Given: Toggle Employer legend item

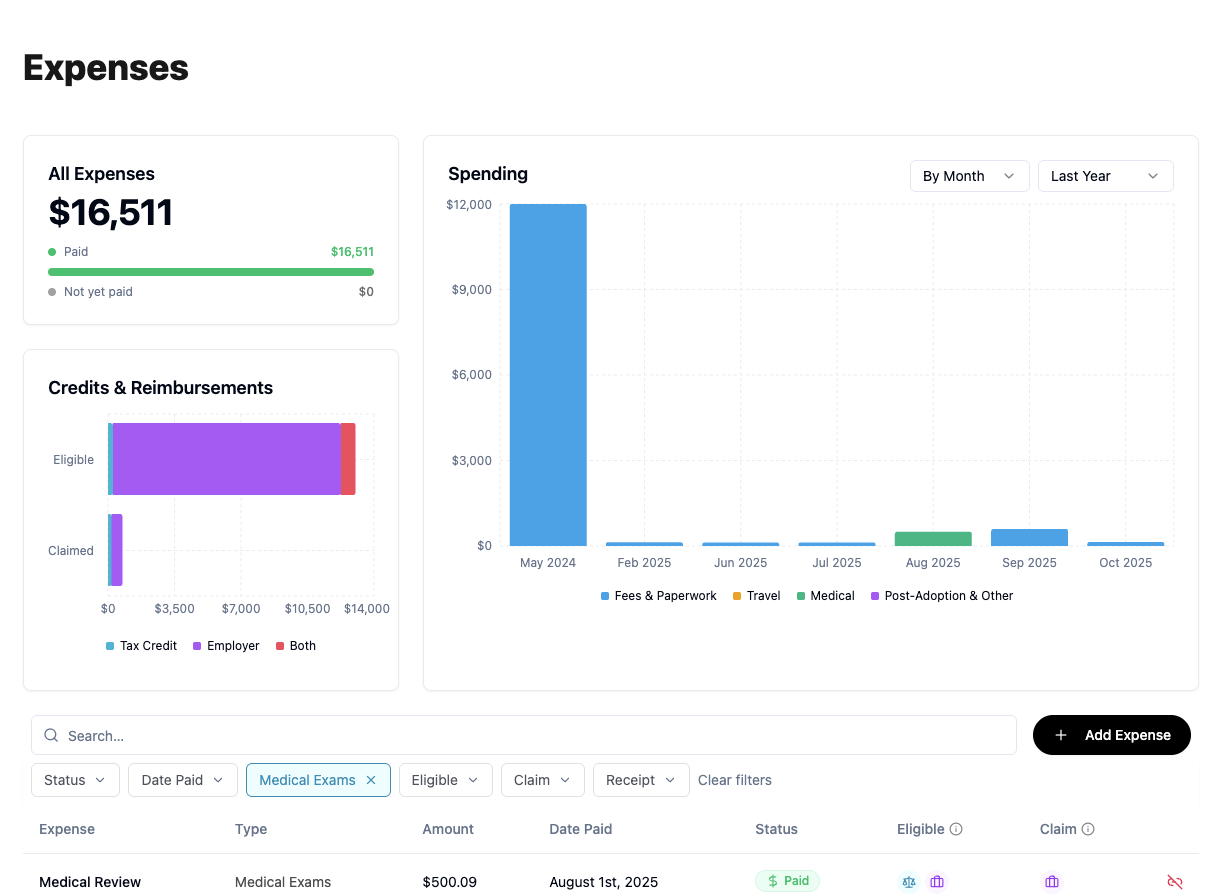Looking at the screenshot, I should click(x=226, y=646).
